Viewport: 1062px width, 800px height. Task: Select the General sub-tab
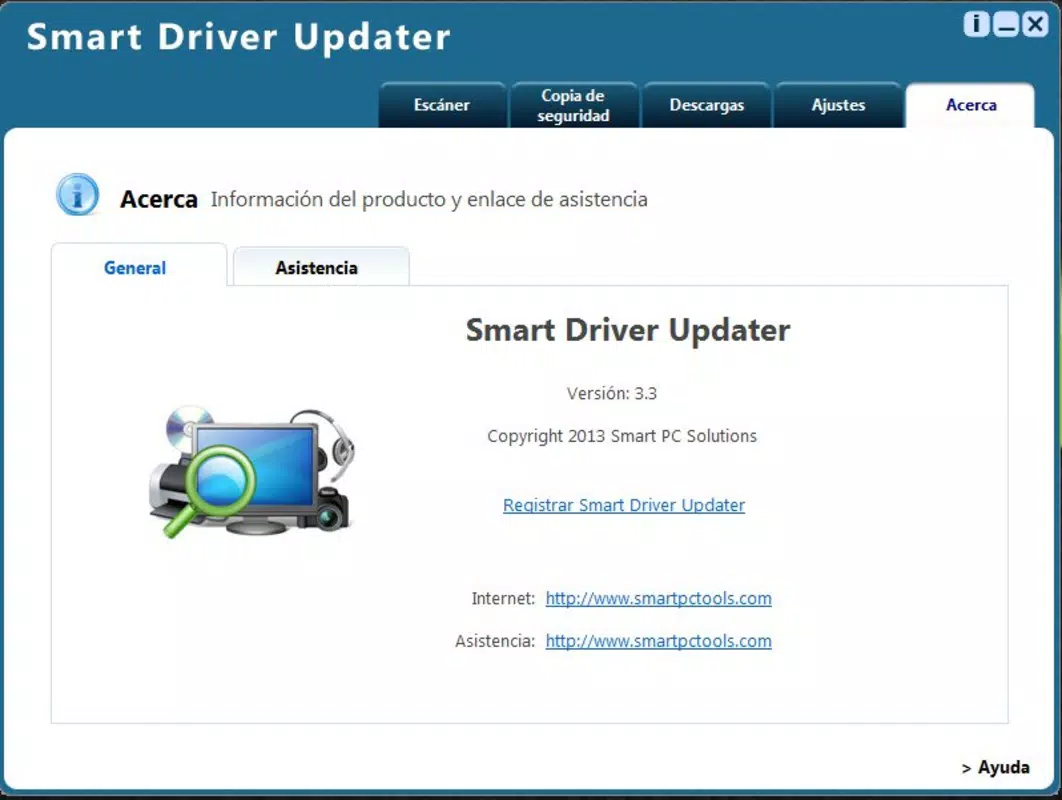139,266
